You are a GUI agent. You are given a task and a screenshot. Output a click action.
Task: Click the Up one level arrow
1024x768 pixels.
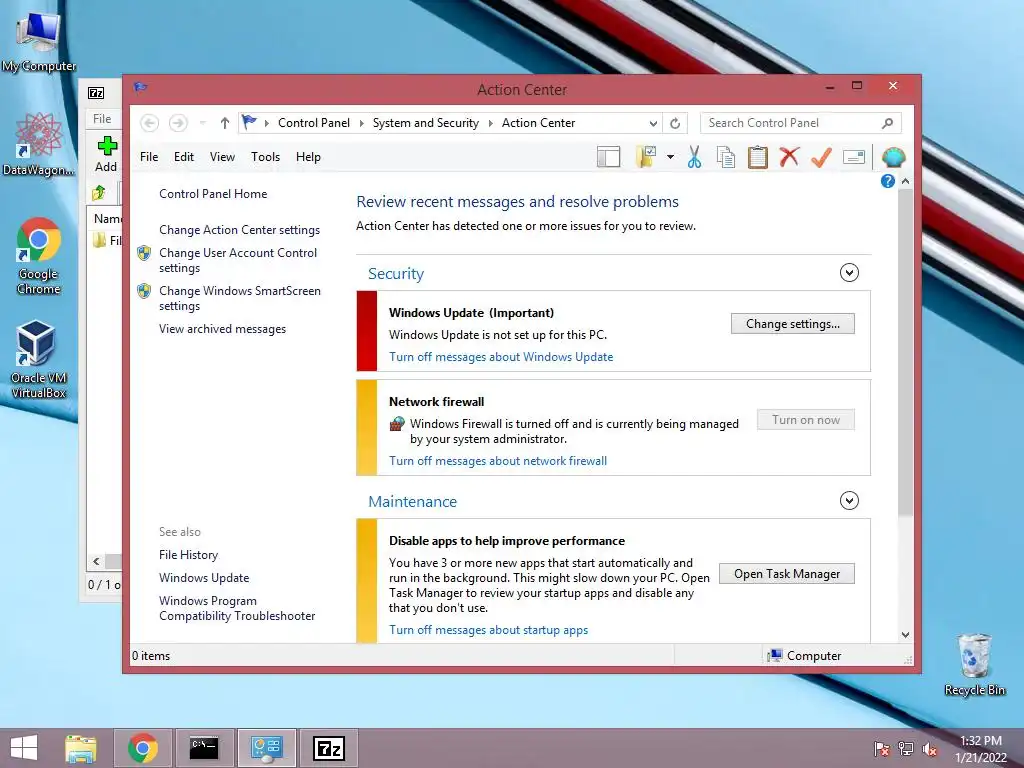[x=225, y=123]
